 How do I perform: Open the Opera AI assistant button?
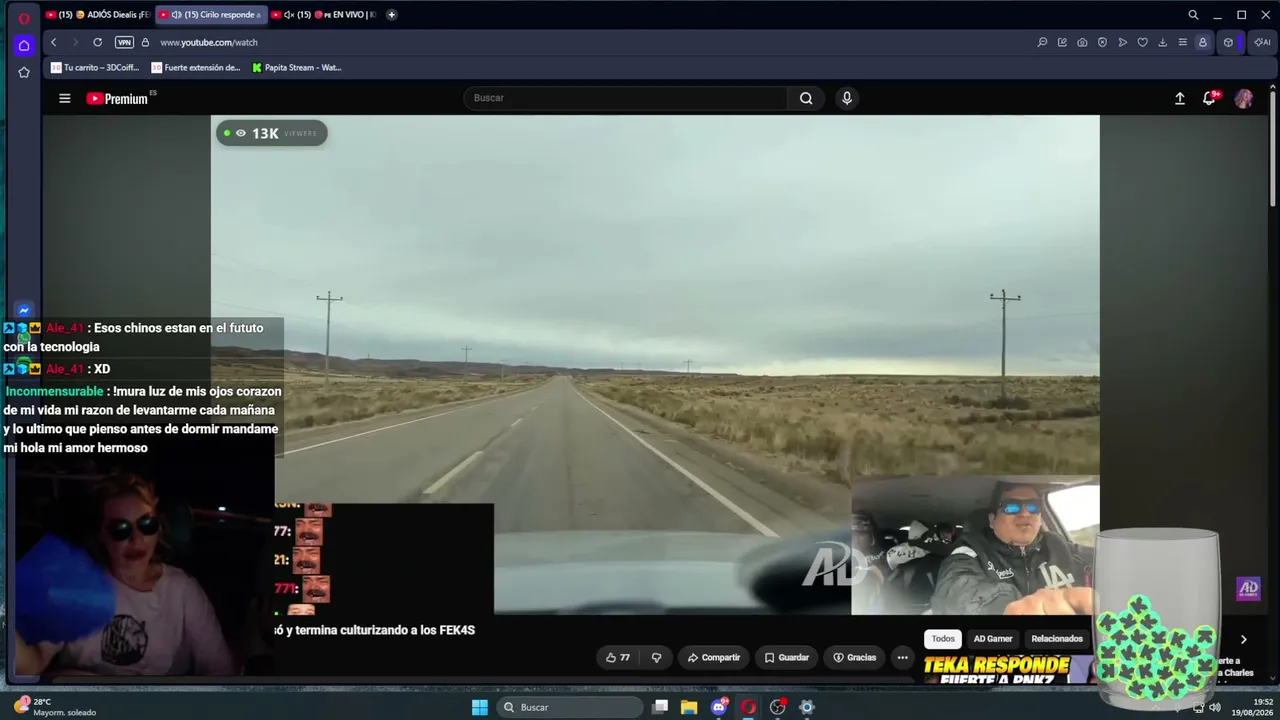coord(1262,42)
